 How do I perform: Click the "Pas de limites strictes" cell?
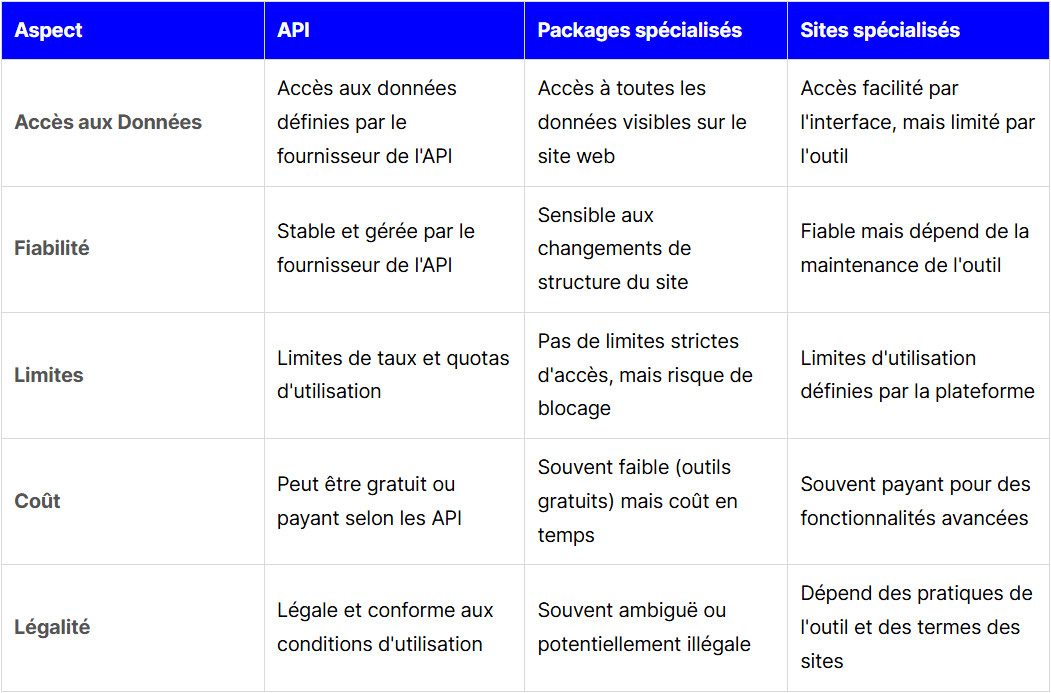click(645, 375)
